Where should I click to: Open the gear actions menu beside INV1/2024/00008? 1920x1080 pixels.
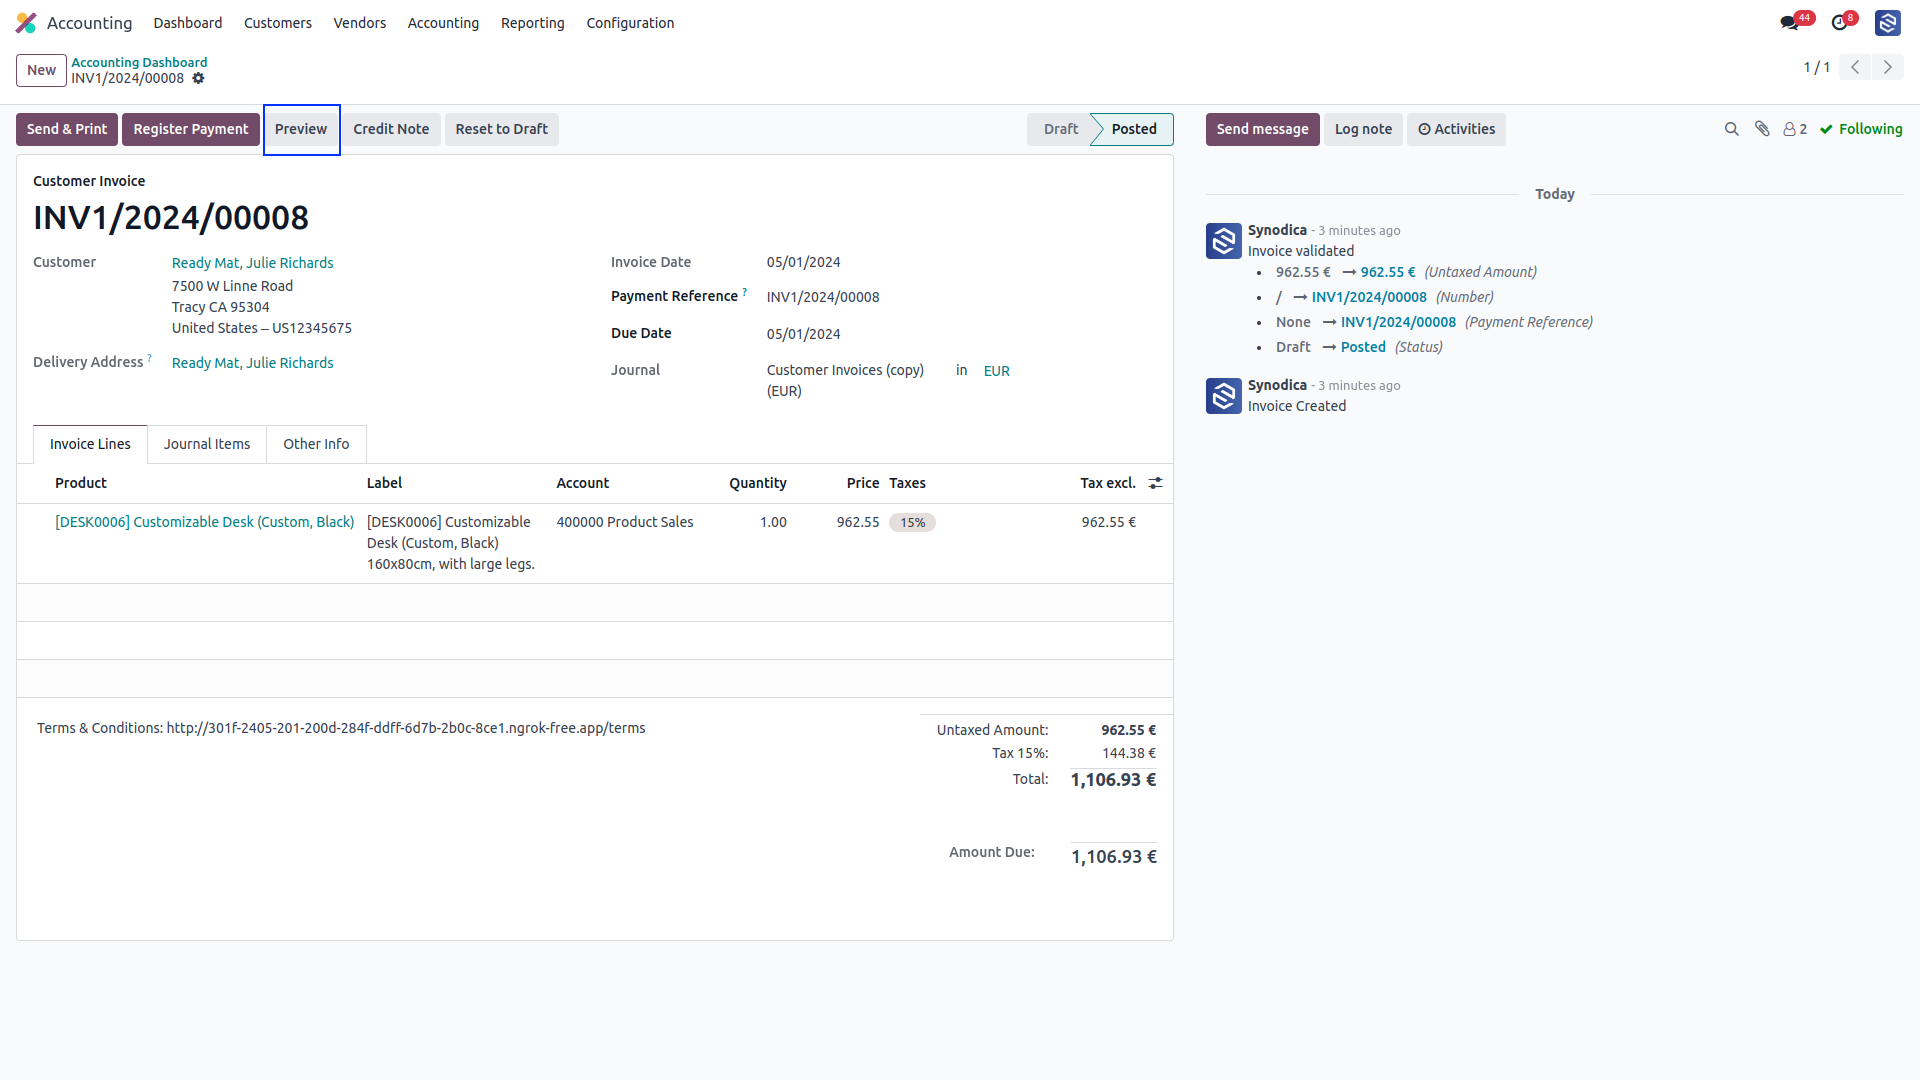pos(198,78)
